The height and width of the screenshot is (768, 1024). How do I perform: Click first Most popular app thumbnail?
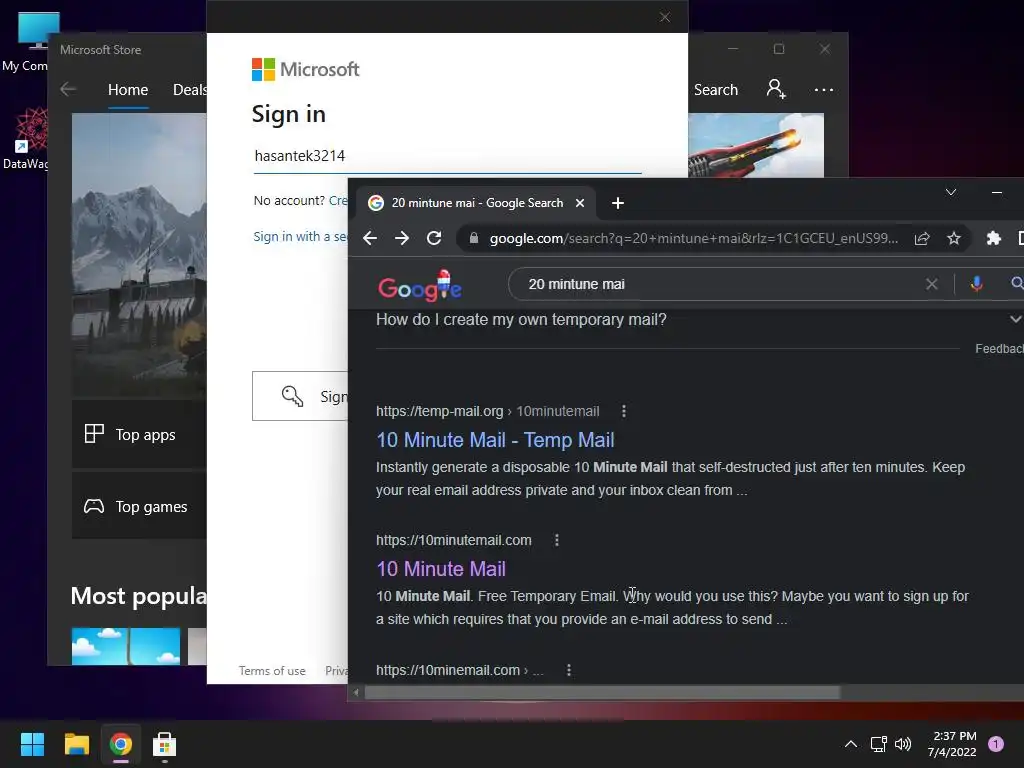(125, 646)
